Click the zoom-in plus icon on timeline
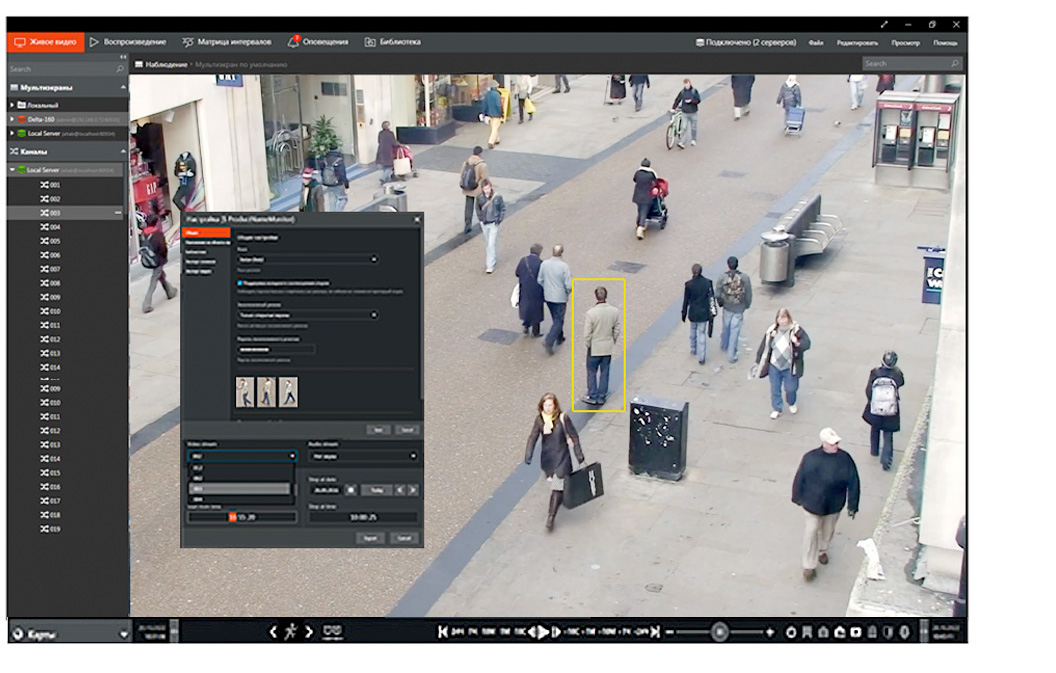The width and height of the screenshot is (1056, 673). point(769,632)
